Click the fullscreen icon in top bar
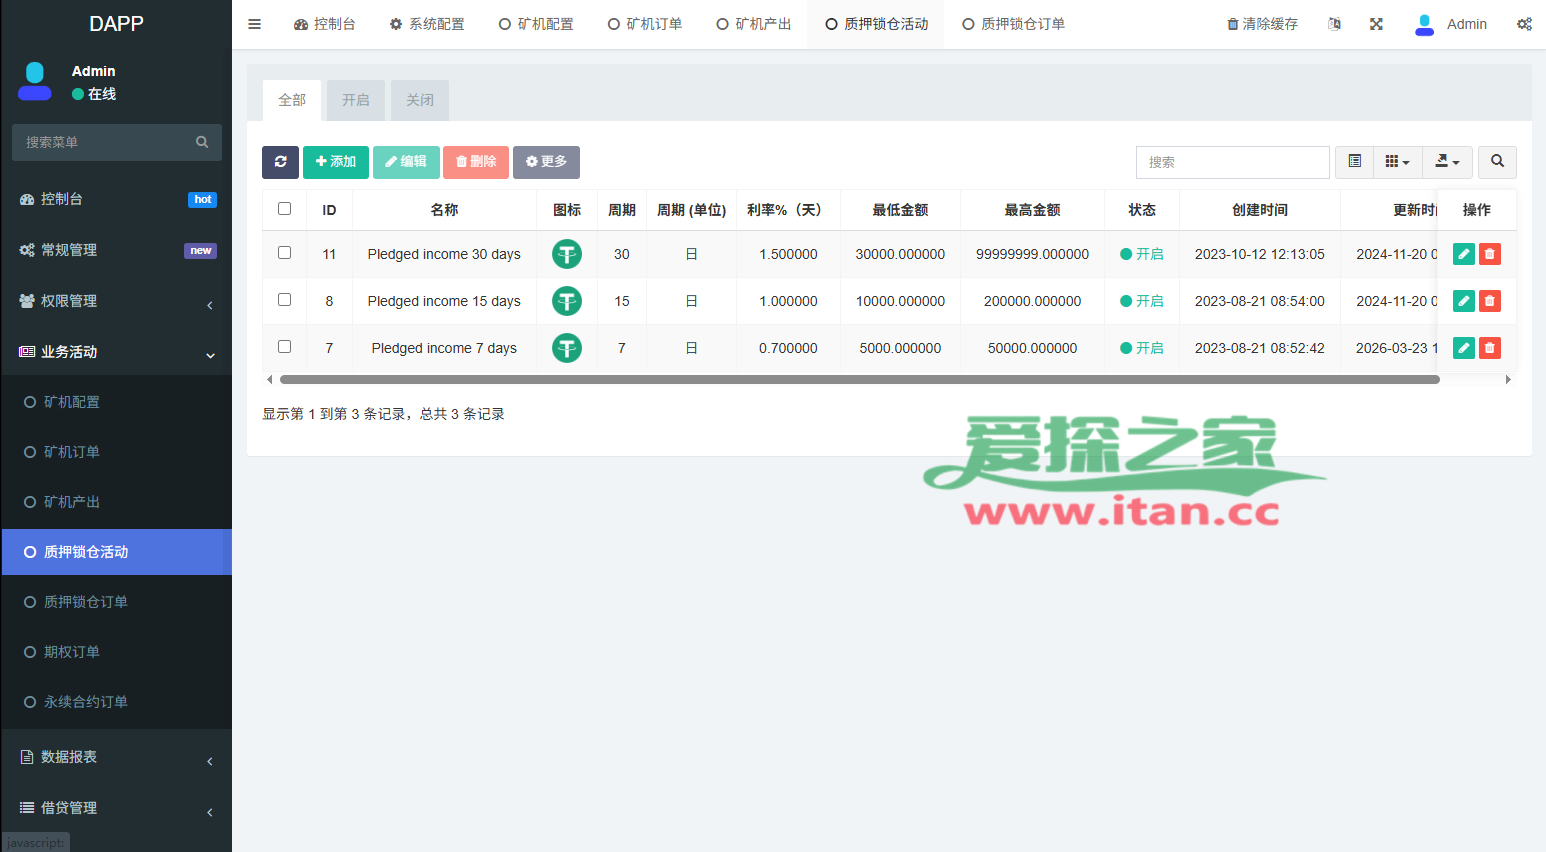Image resolution: width=1546 pixels, height=852 pixels. point(1376,24)
